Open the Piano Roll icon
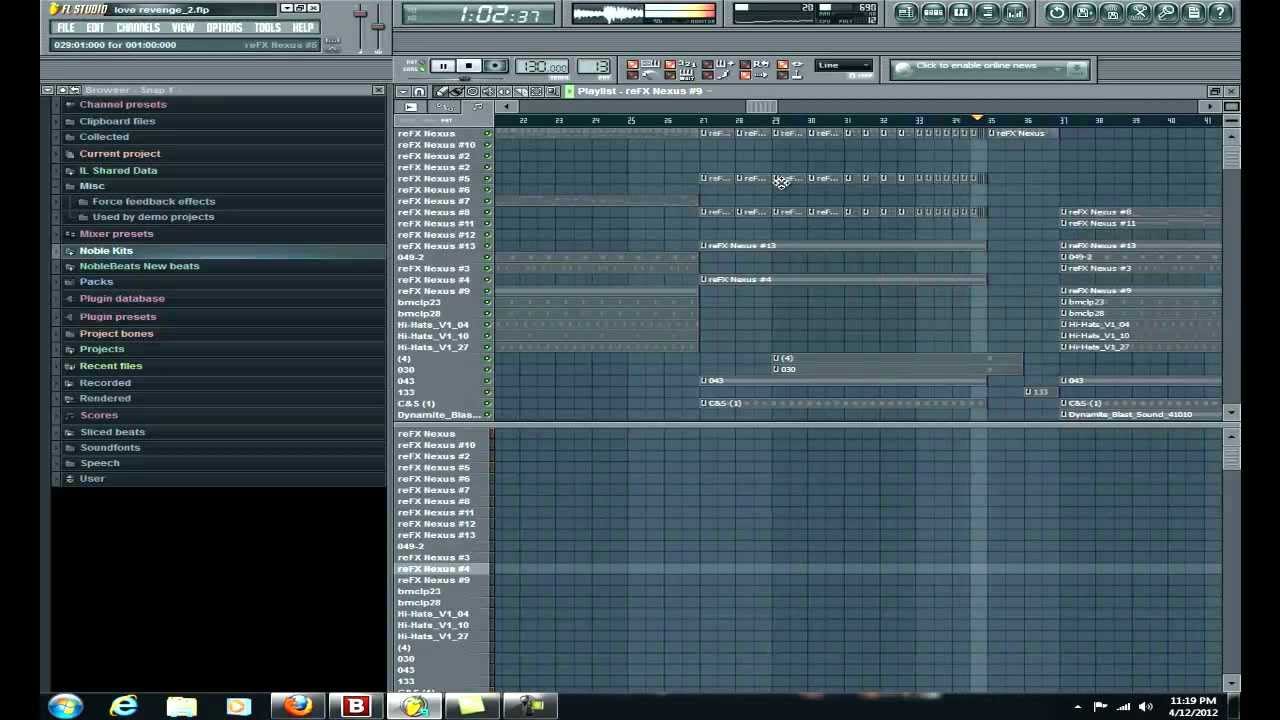1280x720 pixels. pos(960,12)
